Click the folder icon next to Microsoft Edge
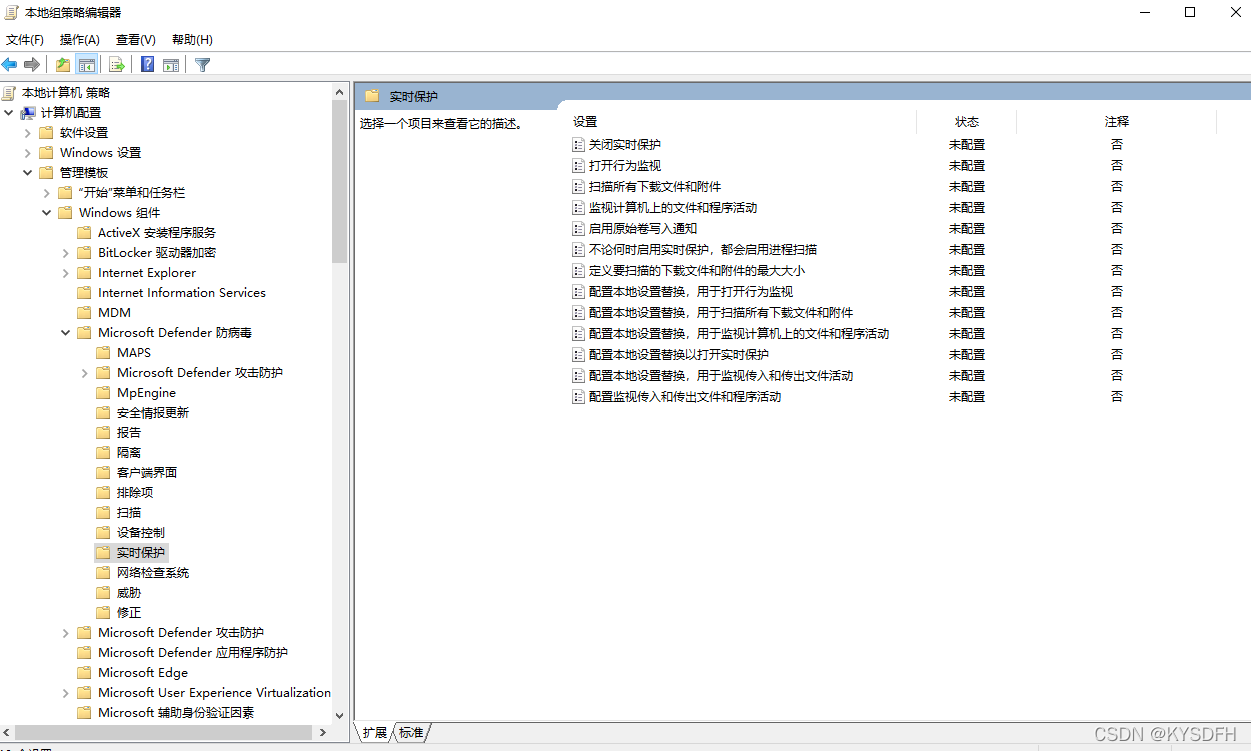This screenshot has width=1251, height=751. click(x=84, y=673)
